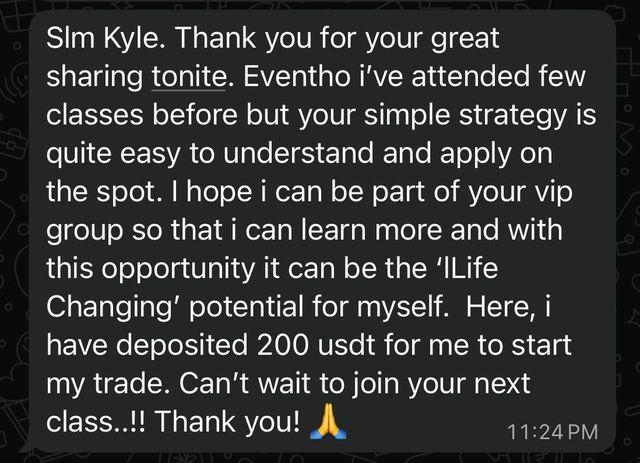Viewport: 640px width, 463px height.
Task: Click the word "trade." in the message
Action: pos(128,383)
